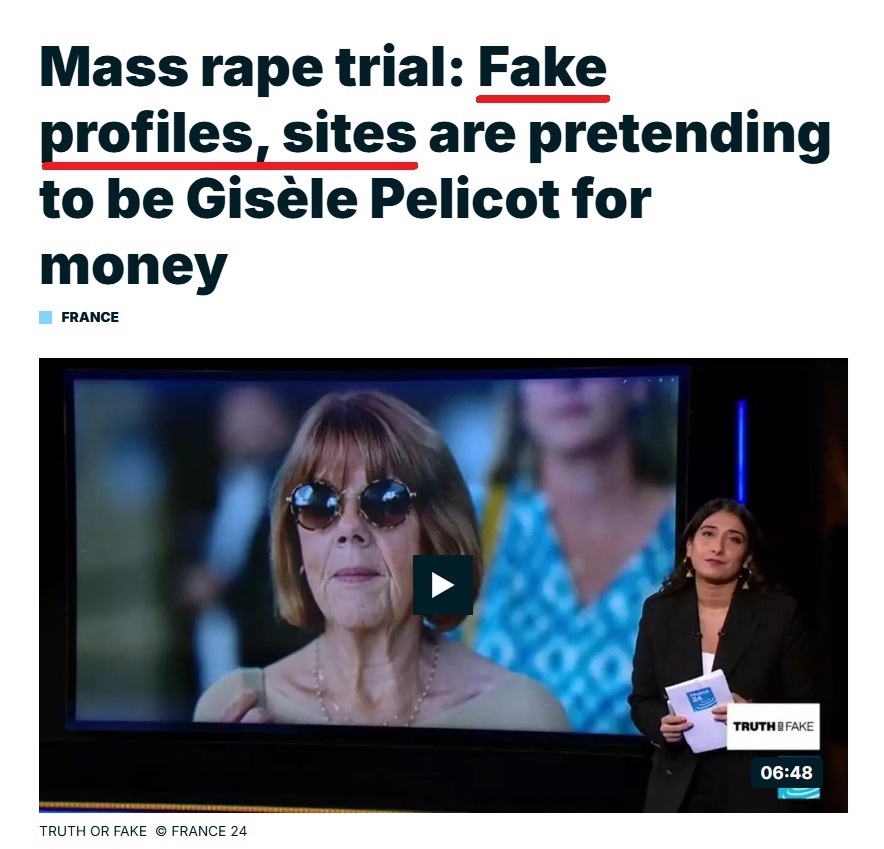This screenshot has height=849, width=884.
Task: Open the FRANCE category tag
Action: (x=90, y=317)
